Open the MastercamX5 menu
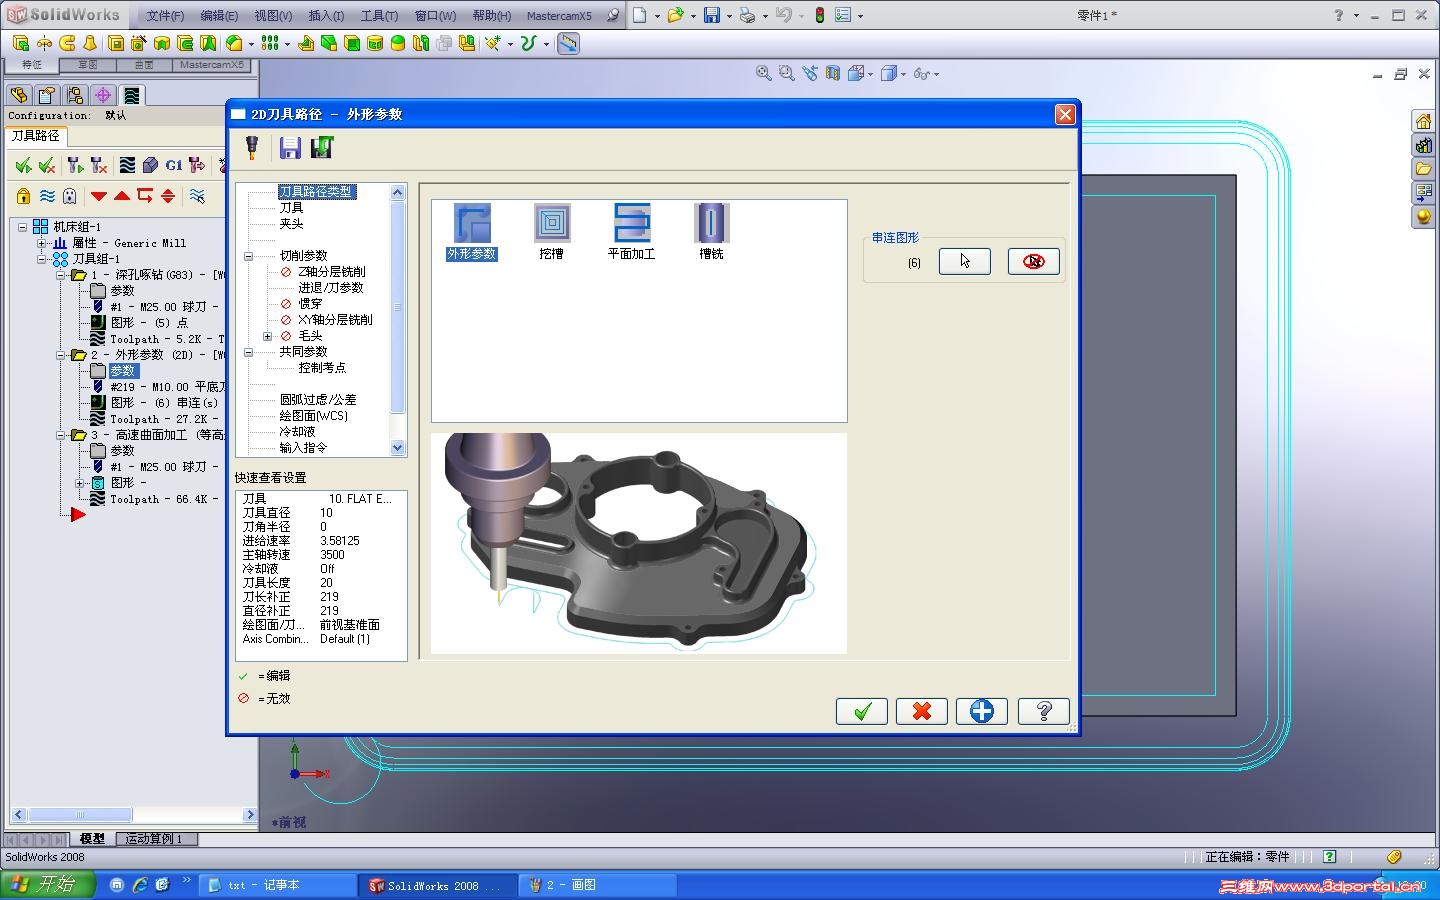The height and width of the screenshot is (900, 1440). point(559,16)
